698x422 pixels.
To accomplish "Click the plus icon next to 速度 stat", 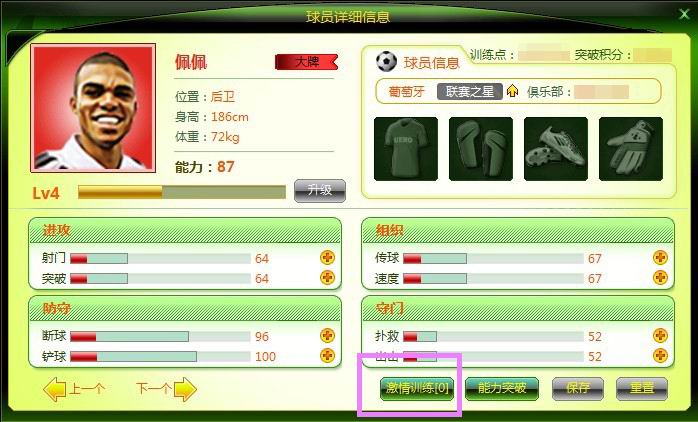I will pos(660,277).
